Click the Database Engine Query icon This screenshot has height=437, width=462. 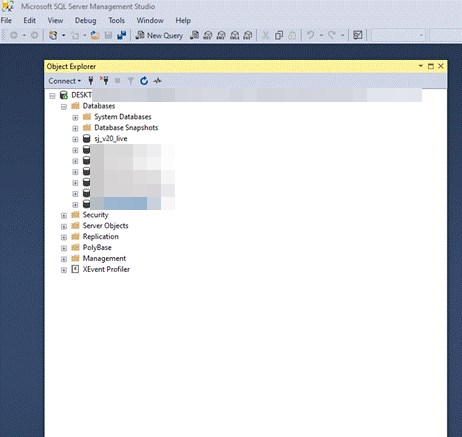click(194, 35)
